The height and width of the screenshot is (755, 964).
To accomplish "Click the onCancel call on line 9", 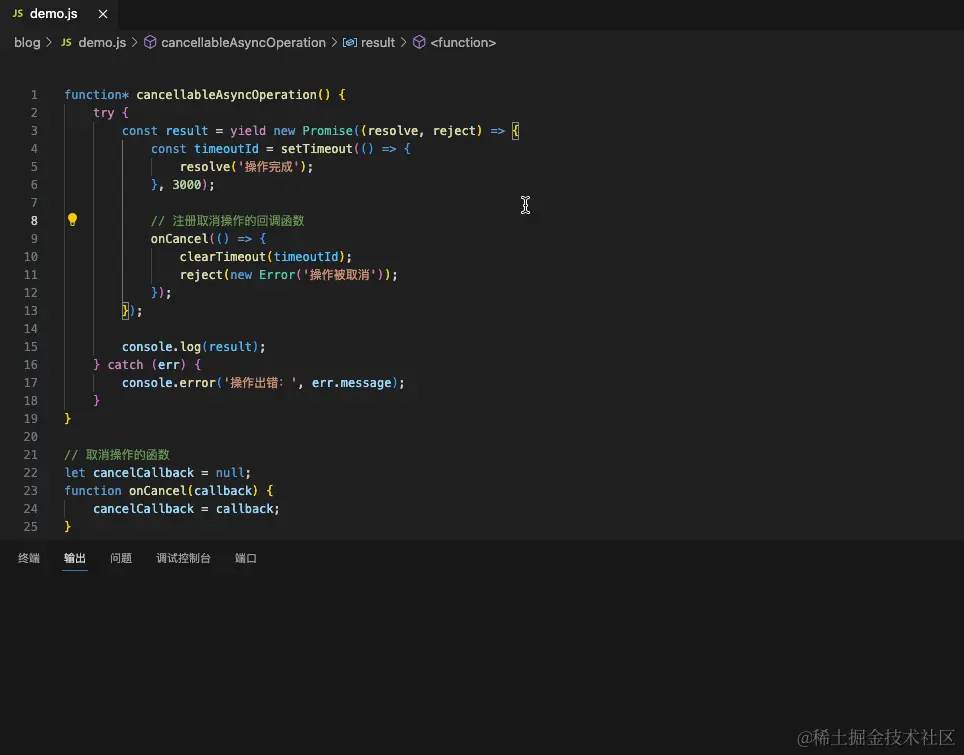I will point(180,239).
